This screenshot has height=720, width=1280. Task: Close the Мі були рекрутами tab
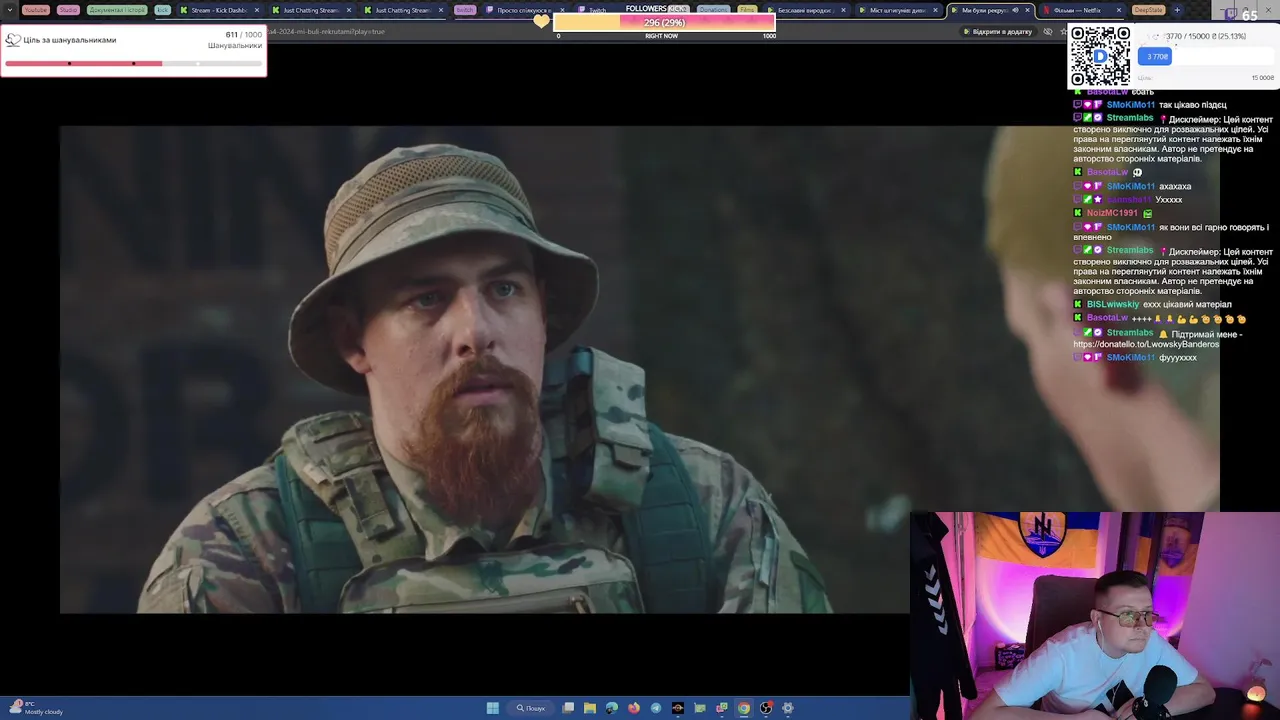click(x=1027, y=10)
